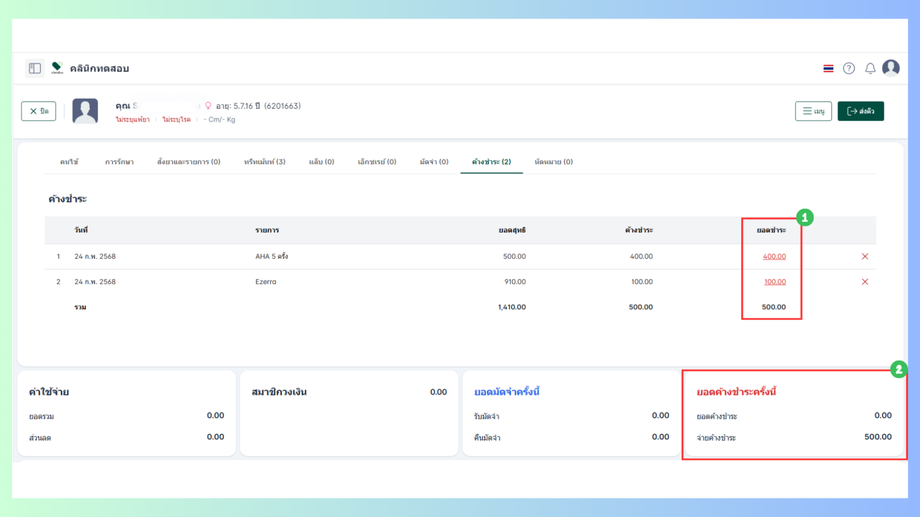This screenshot has width=920, height=517.
Task: Click the green ส่งตัว button
Action: [860, 111]
